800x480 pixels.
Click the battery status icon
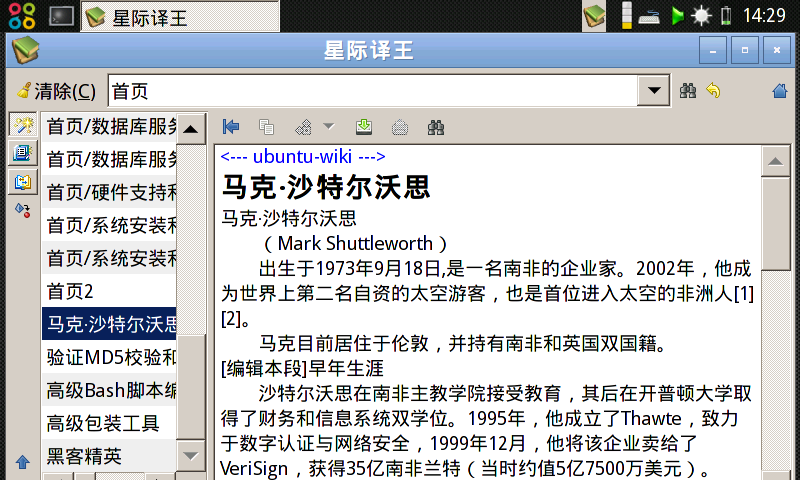pyautogui.click(x=726, y=16)
